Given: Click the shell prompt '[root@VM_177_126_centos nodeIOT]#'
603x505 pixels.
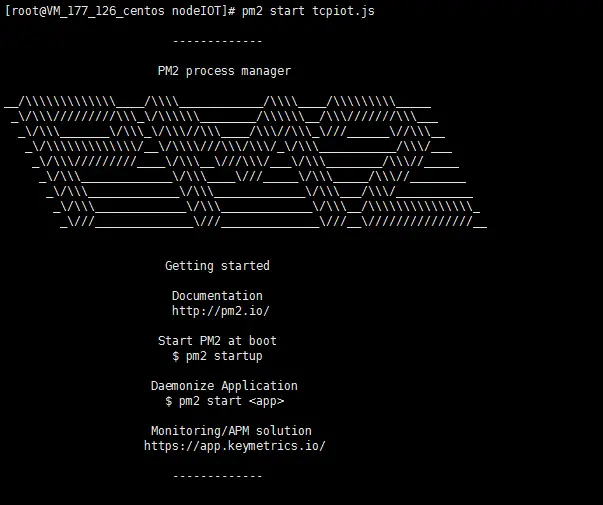Looking at the screenshot, I should pyautogui.click(x=120, y=11).
